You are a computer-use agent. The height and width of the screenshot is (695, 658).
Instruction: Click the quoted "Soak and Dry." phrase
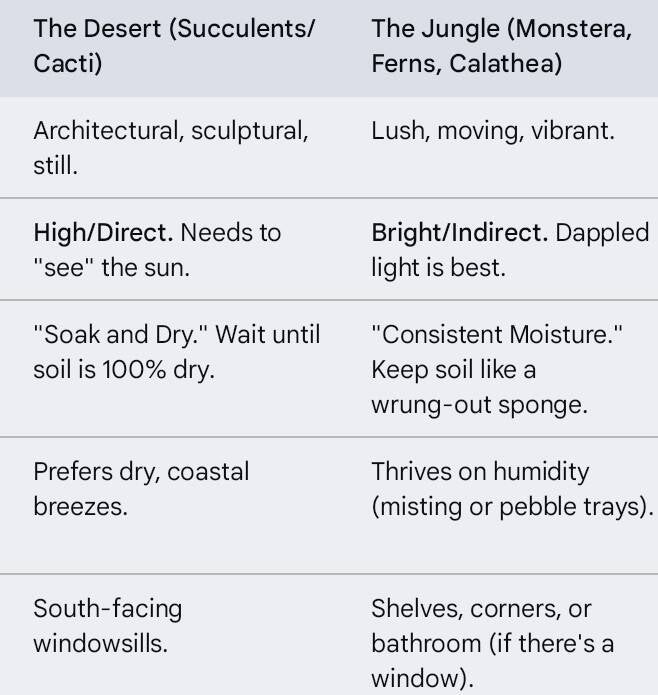click(111, 334)
